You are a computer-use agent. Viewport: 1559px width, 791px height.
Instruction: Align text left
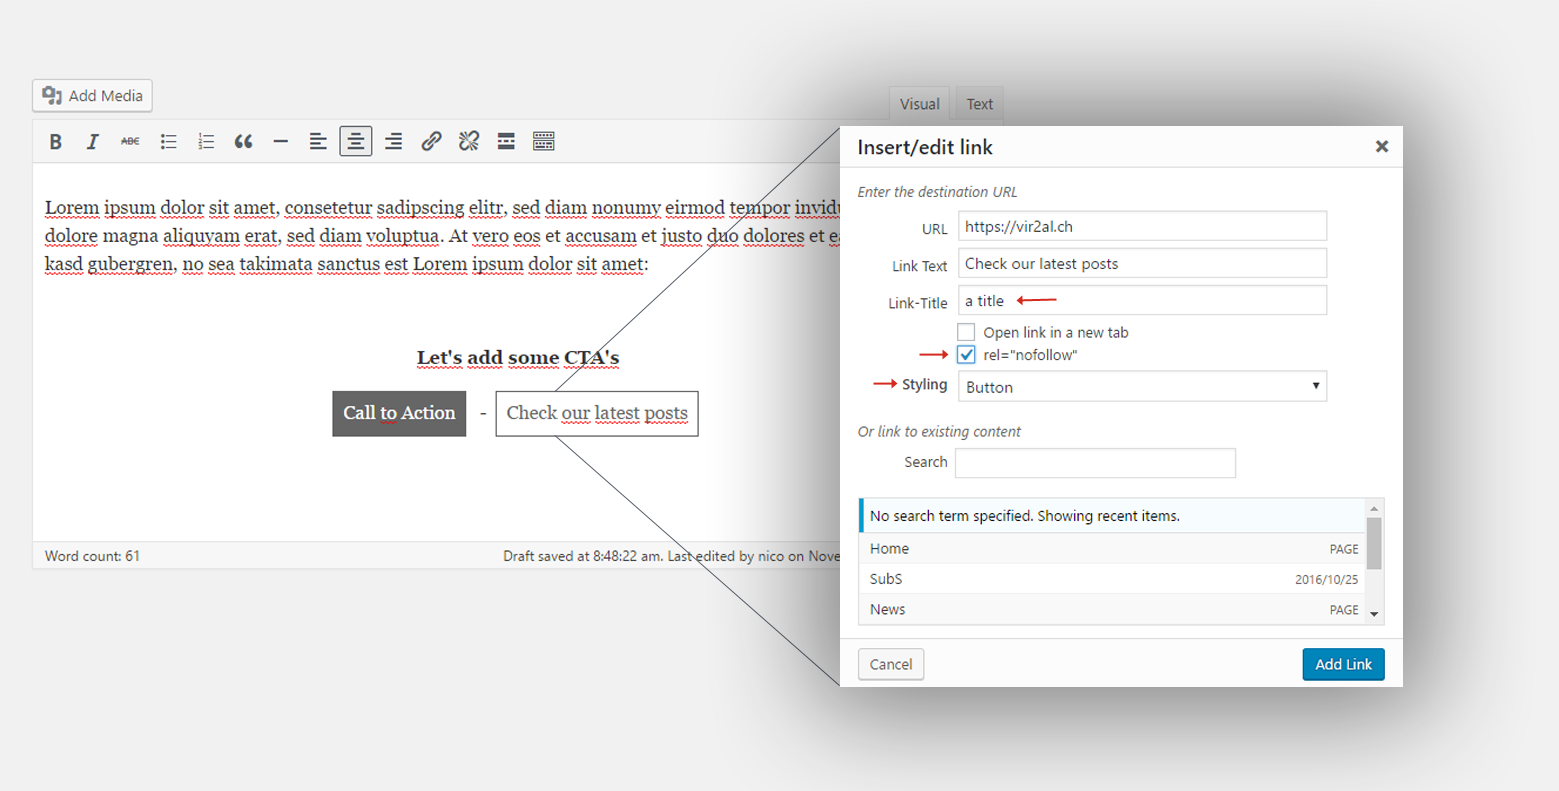tap(318, 142)
